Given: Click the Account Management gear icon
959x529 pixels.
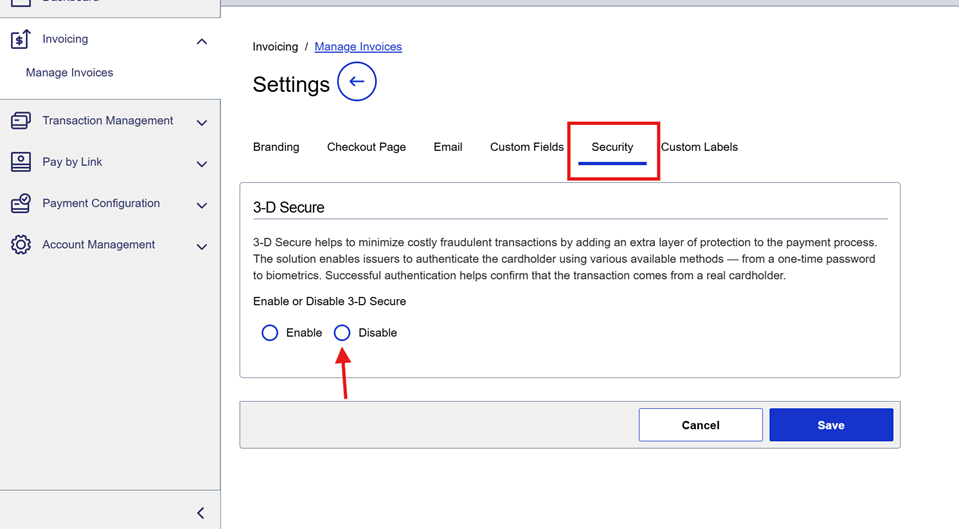Looking at the screenshot, I should 21,245.
